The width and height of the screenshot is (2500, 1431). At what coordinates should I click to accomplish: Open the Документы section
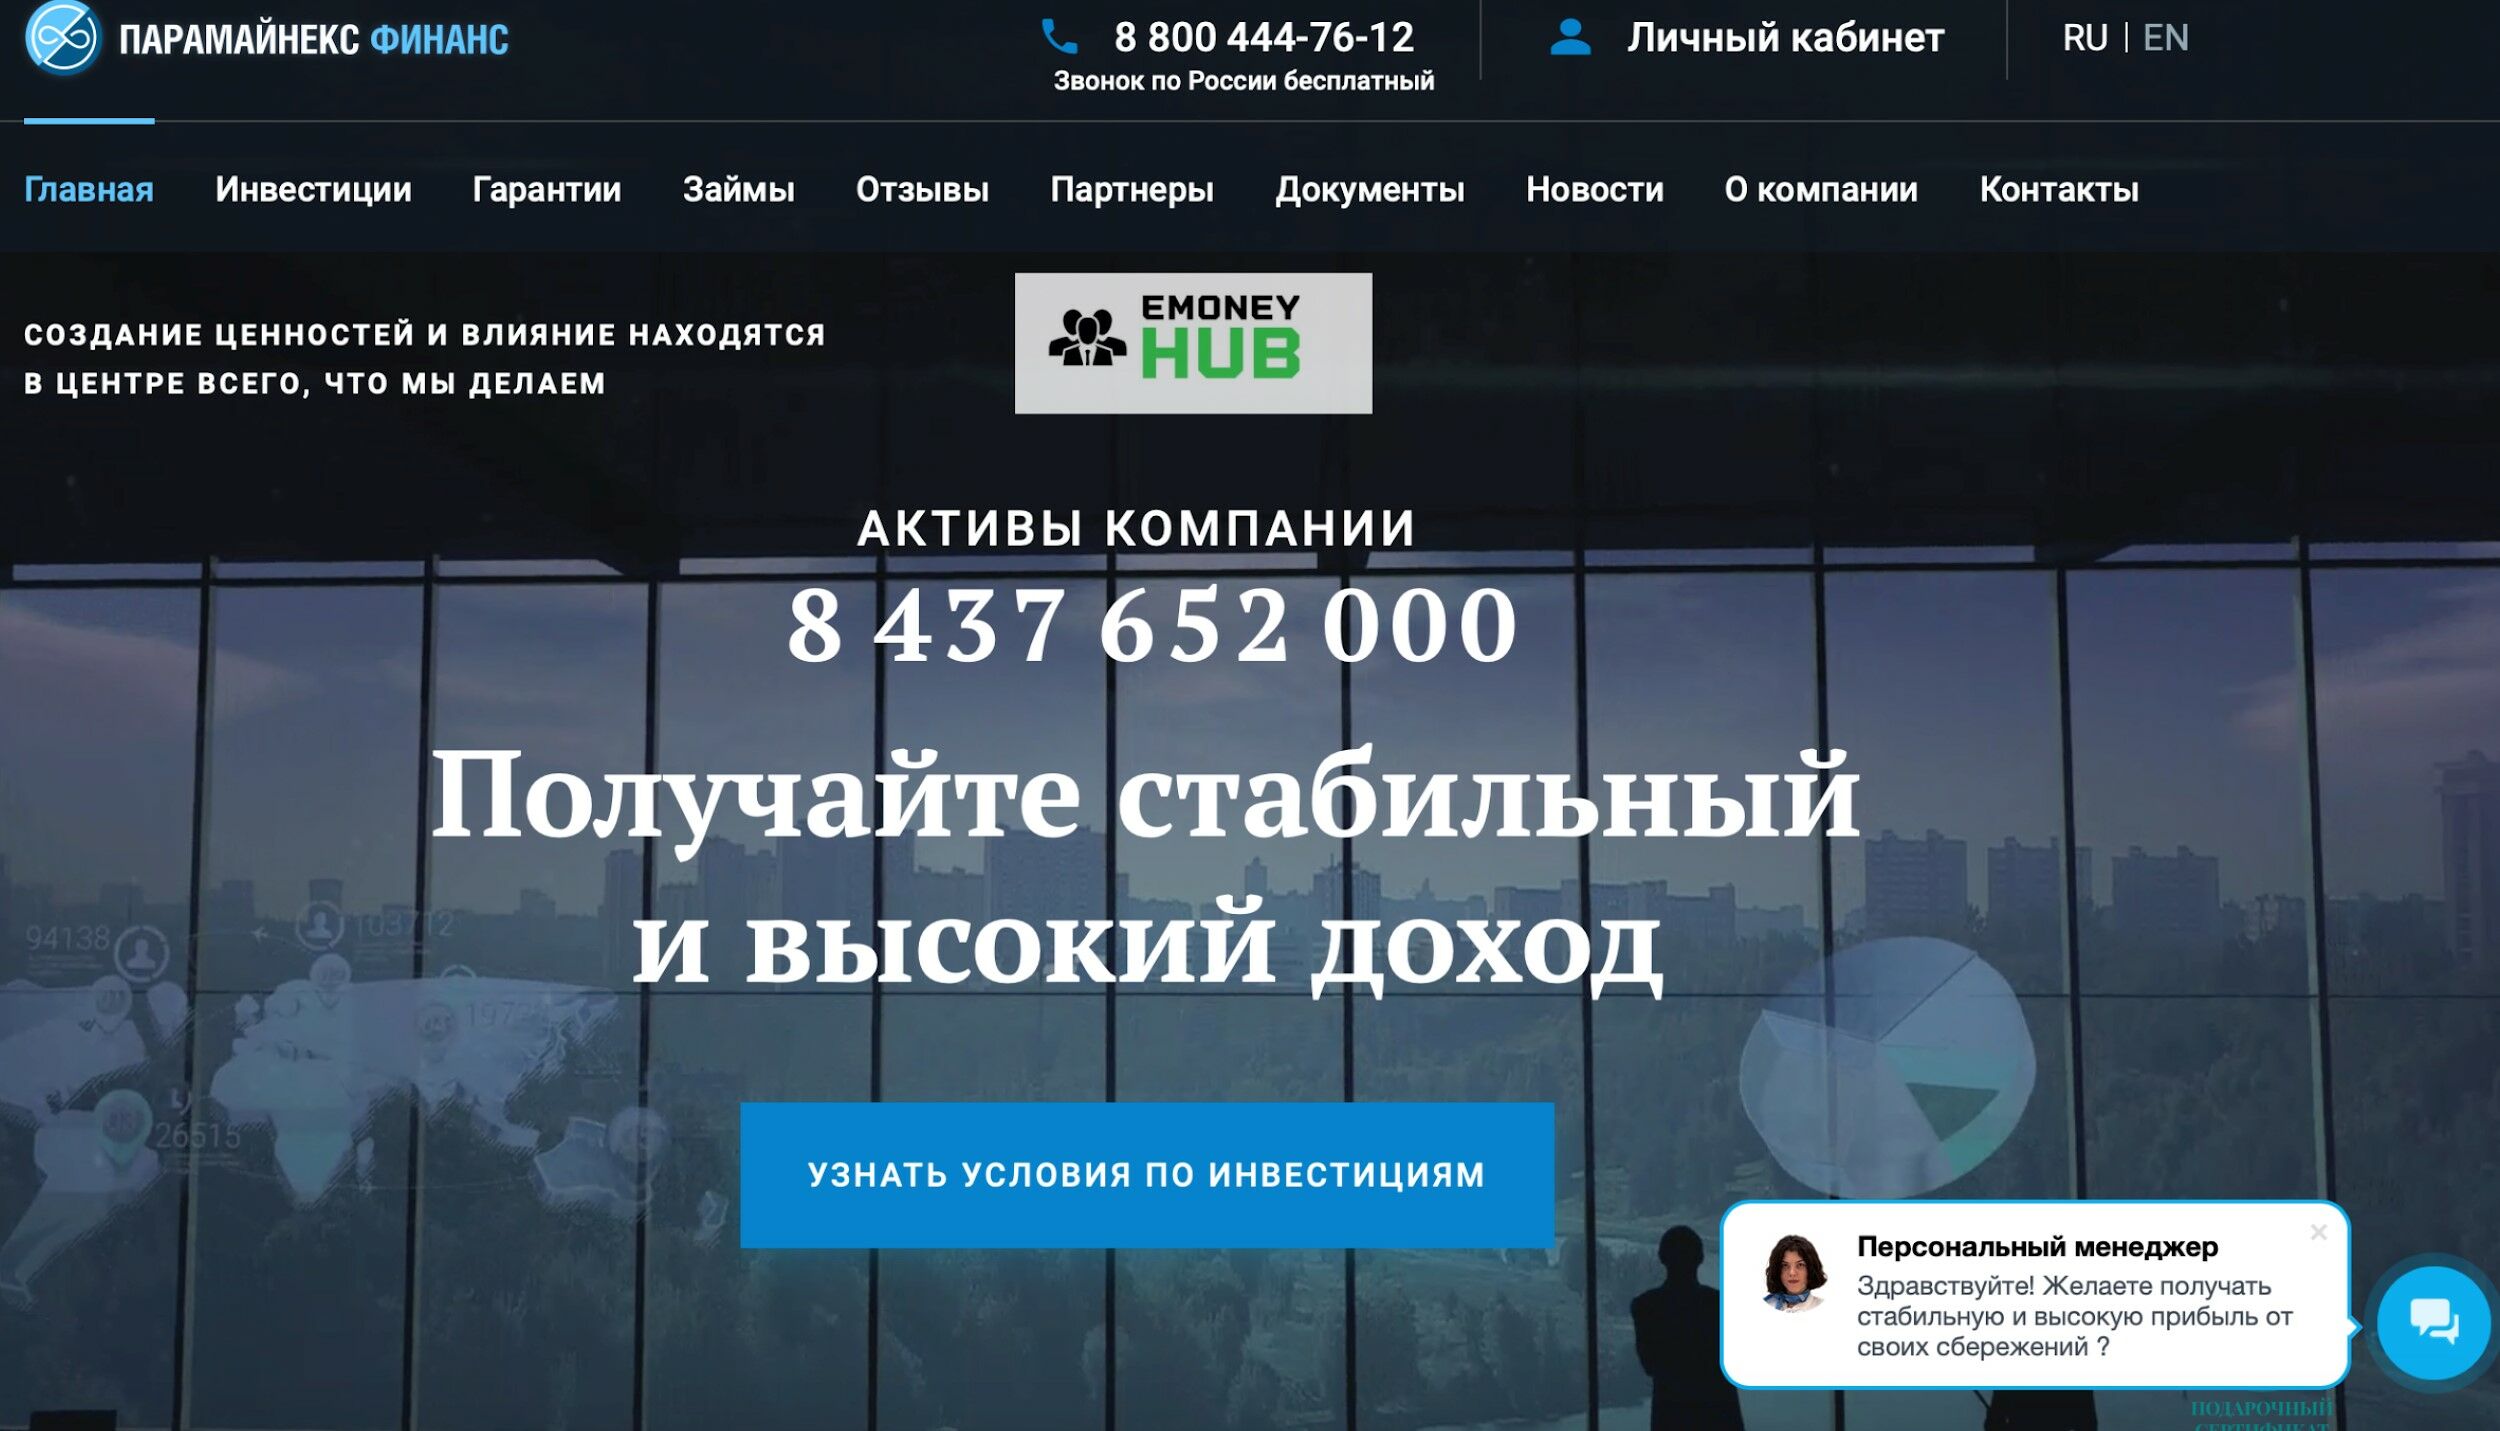pos(1369,189)
